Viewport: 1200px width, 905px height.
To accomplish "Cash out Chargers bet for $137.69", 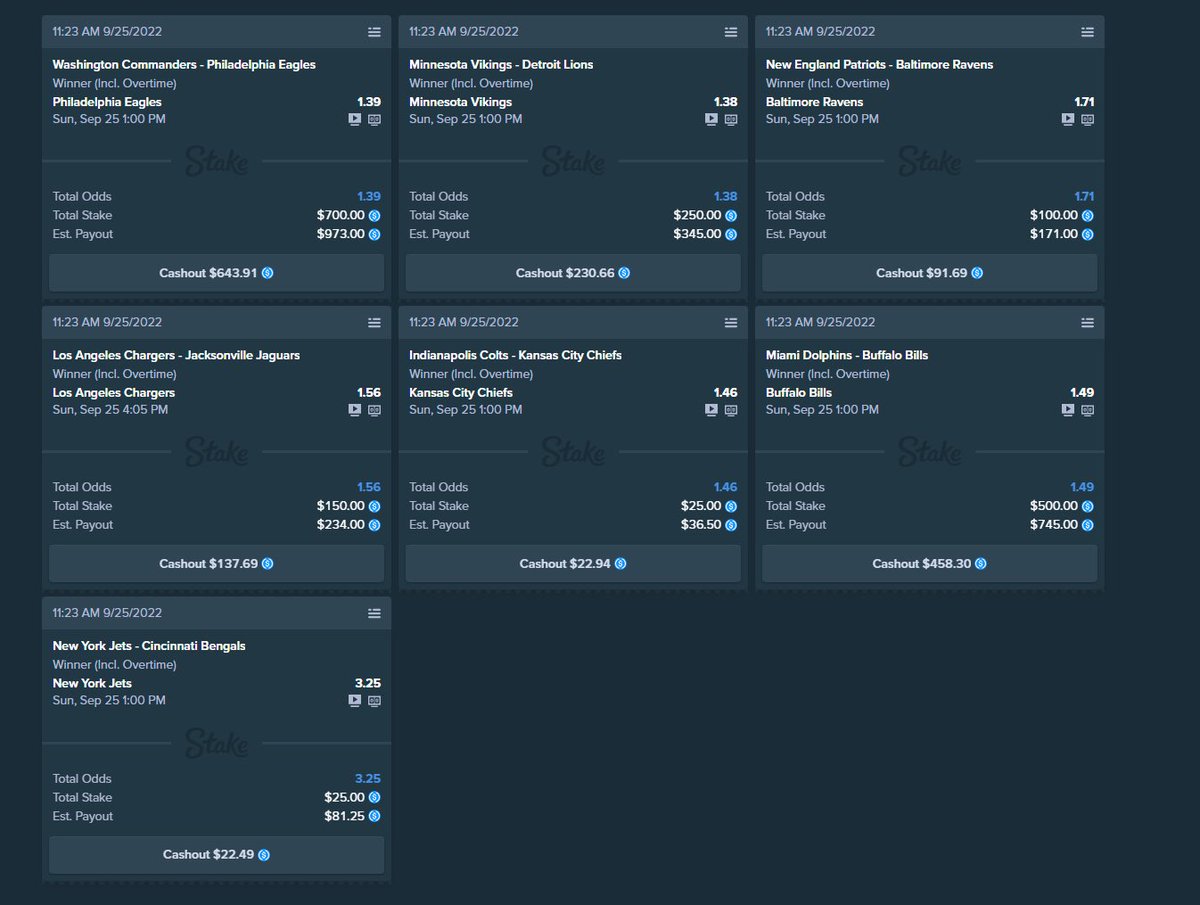I will tap(216, 564).
